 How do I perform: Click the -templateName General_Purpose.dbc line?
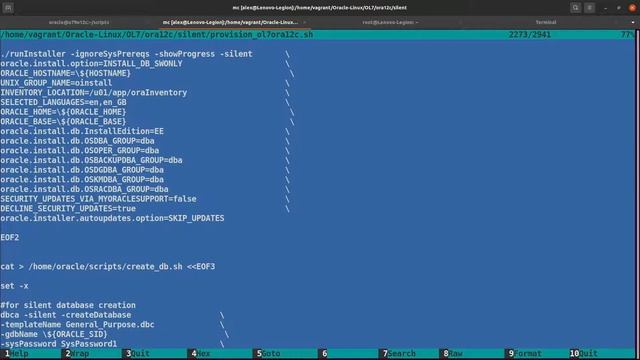[x=77, y=325]
